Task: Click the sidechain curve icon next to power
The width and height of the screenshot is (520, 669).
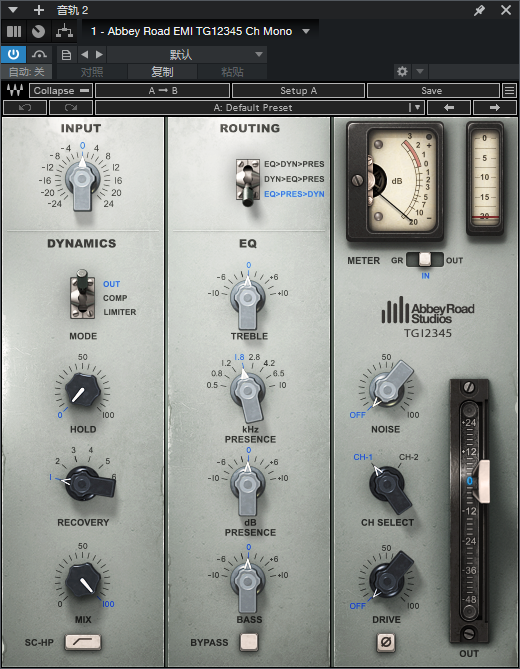Action: (x=39, y=55)
